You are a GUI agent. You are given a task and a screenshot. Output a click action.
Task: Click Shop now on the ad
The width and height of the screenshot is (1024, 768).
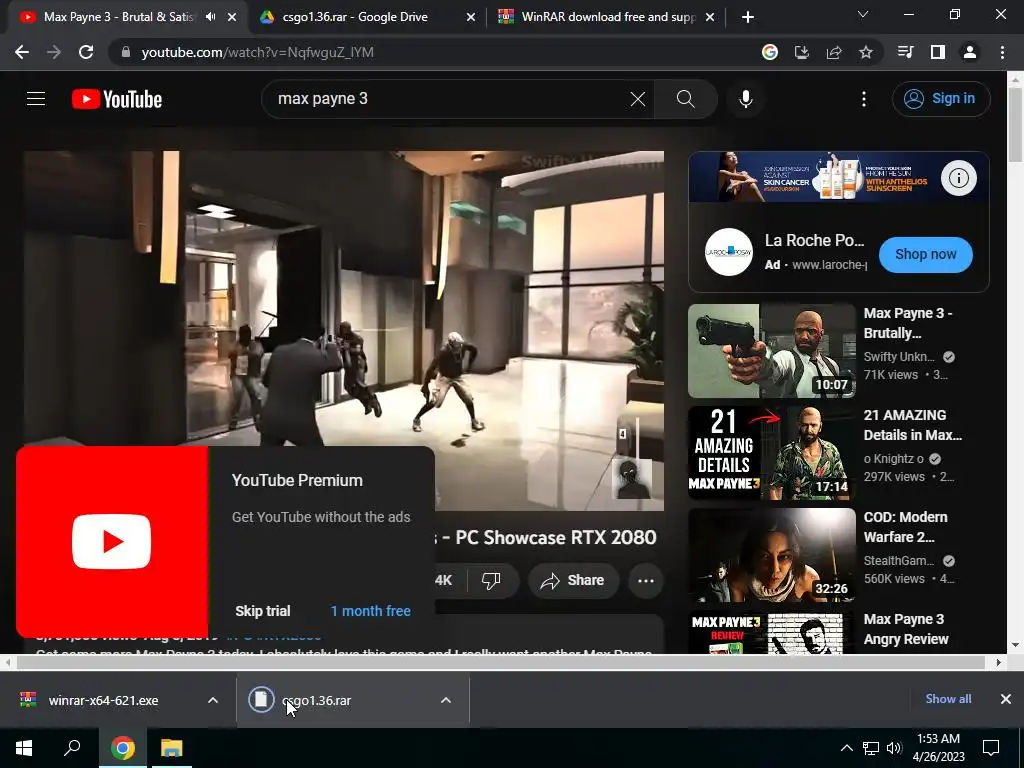925,254
